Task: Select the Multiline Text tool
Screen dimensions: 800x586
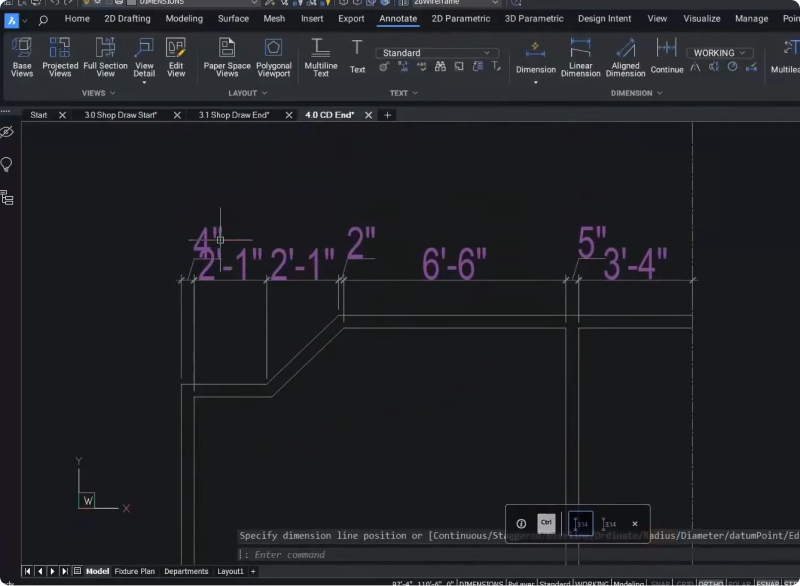Action: pos(320,57)
